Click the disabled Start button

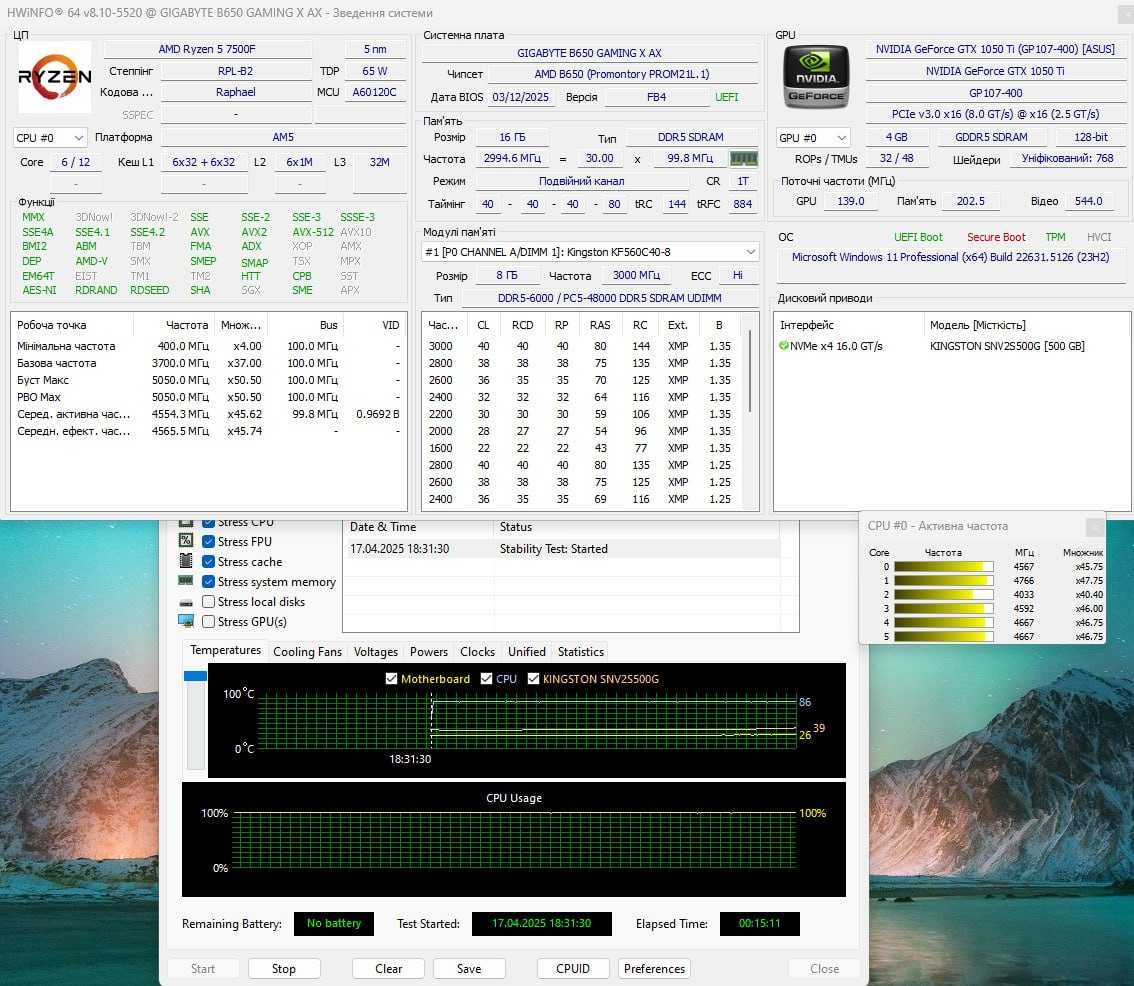tap(202, 969)
